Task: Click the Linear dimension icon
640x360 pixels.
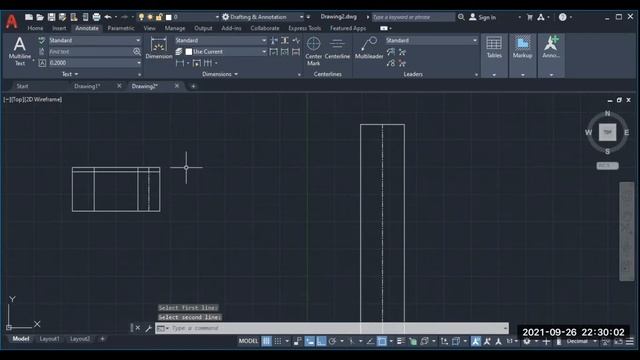Action: pos(180,63)
